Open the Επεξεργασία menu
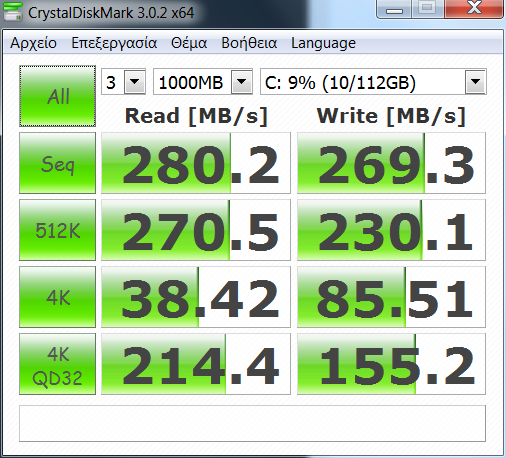This screenshot has width=506, height=458. pos(114,43)
